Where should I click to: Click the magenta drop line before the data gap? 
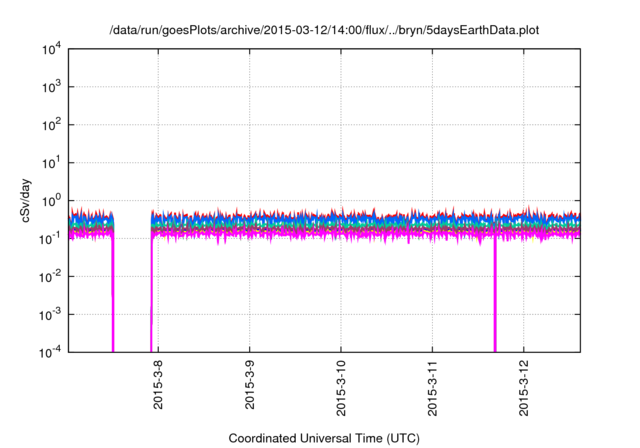pyautogui.click(x=113, y=294)
